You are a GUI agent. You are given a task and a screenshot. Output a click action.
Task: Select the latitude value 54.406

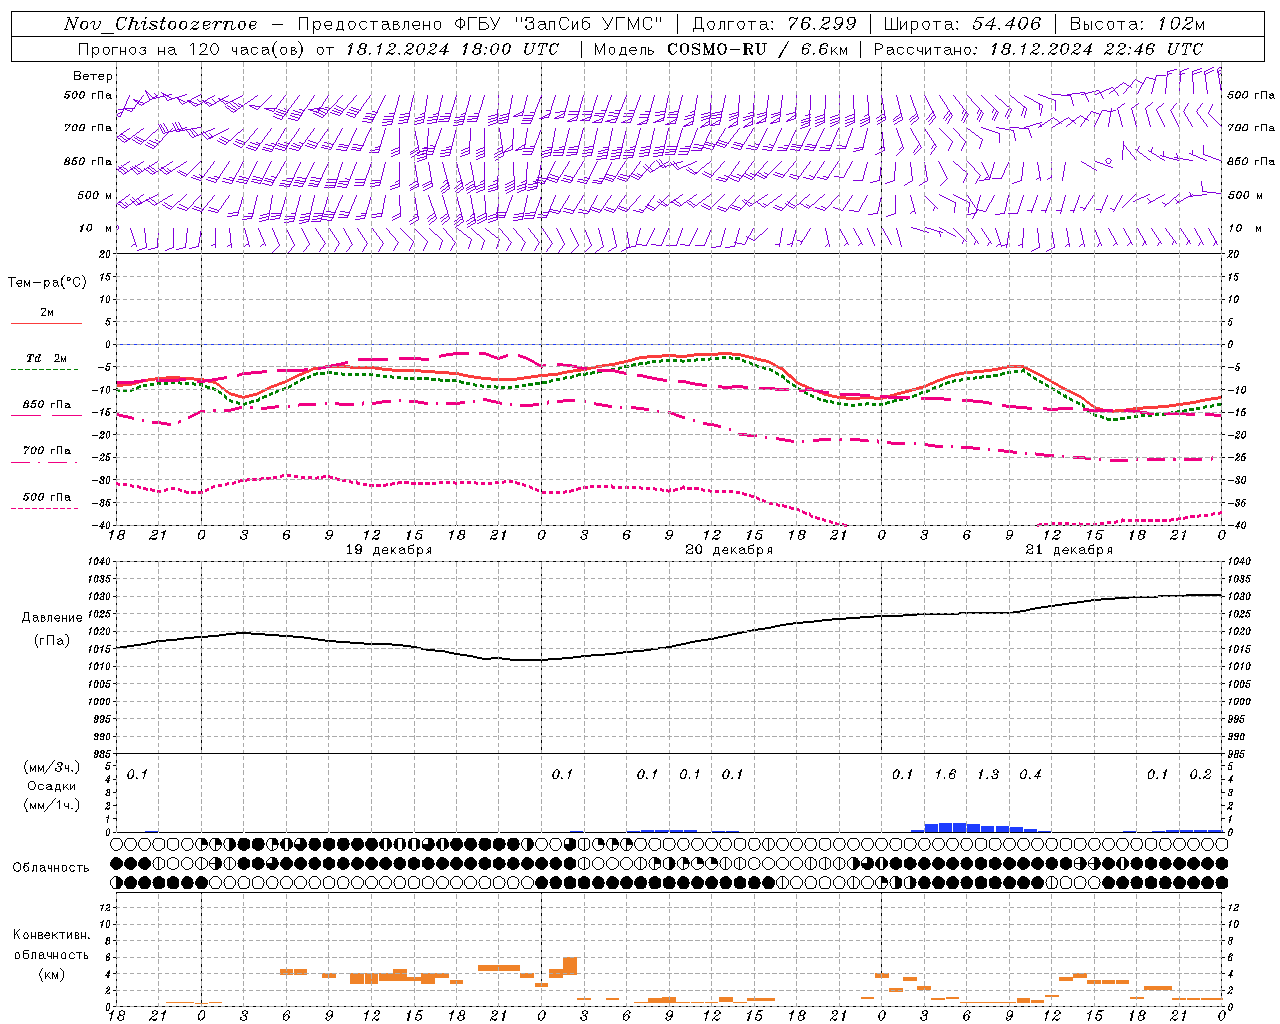(1006, 24)
